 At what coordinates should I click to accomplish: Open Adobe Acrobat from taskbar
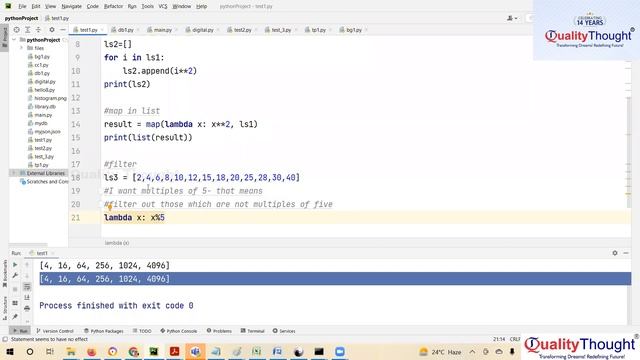[x=175, y=351]
